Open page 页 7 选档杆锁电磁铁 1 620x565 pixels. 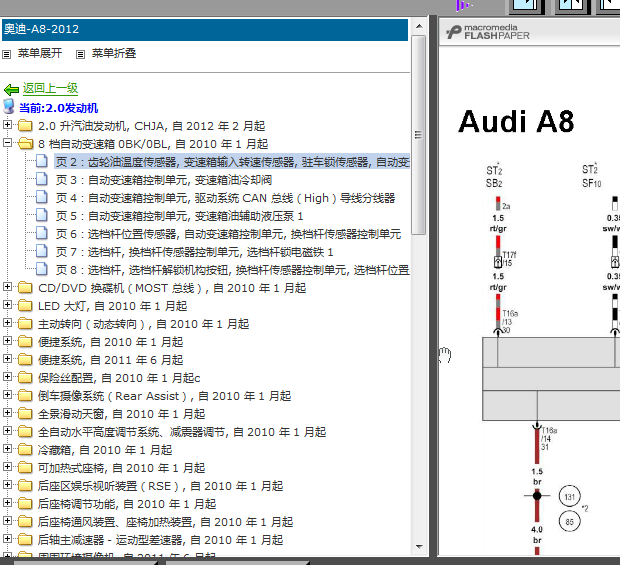[195, 252]
